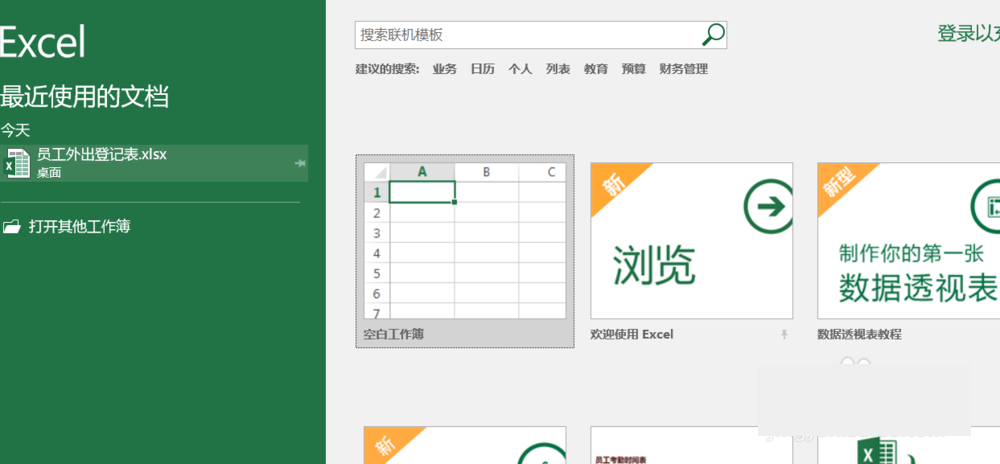This screenshot has width=1000, height=464.
Task: Click the 桌面 location text under recent file
Action: pos(49,173)
